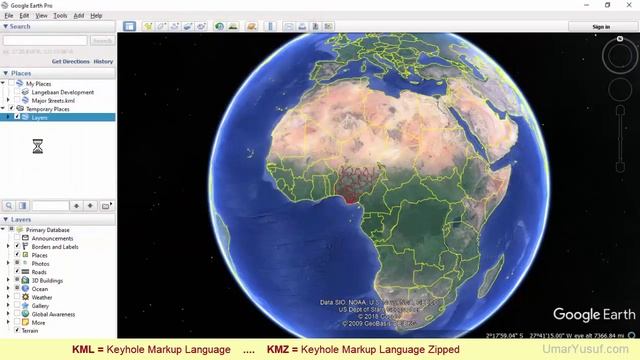
Task: Click the Add Path toolbar icon
Action: (175, 27)
